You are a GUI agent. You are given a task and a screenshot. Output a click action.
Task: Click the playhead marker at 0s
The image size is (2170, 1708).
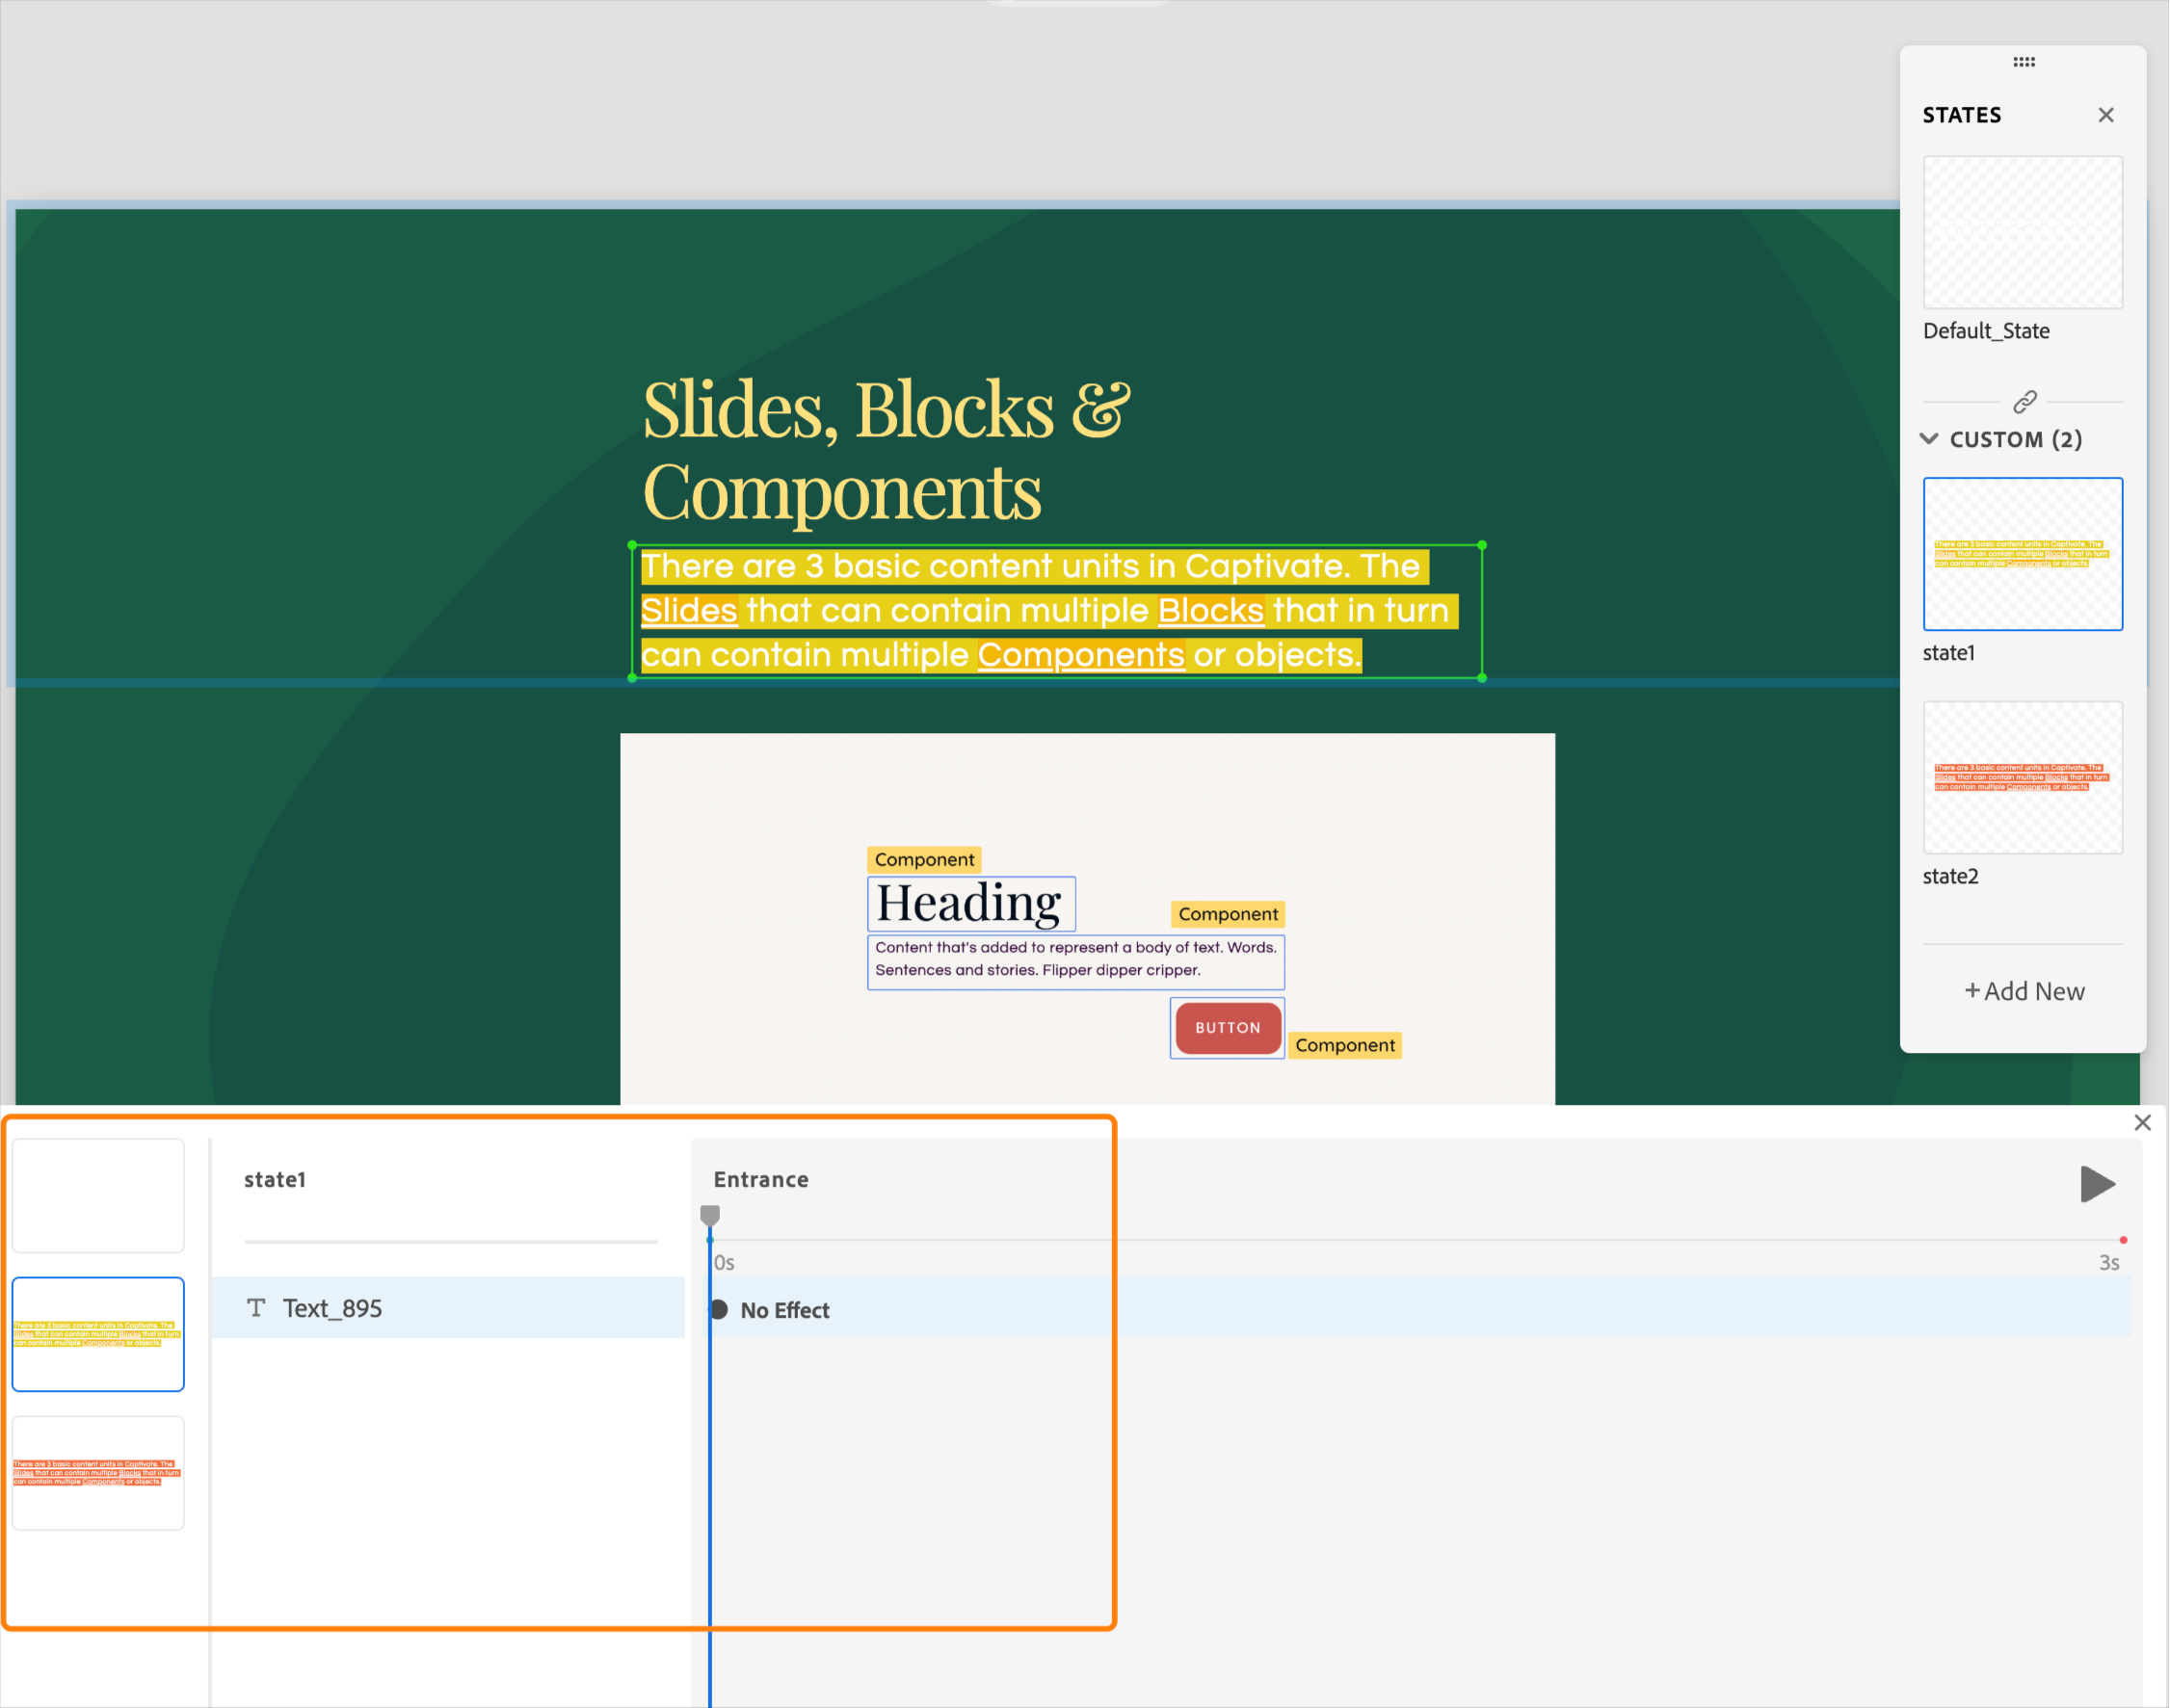710,1214
